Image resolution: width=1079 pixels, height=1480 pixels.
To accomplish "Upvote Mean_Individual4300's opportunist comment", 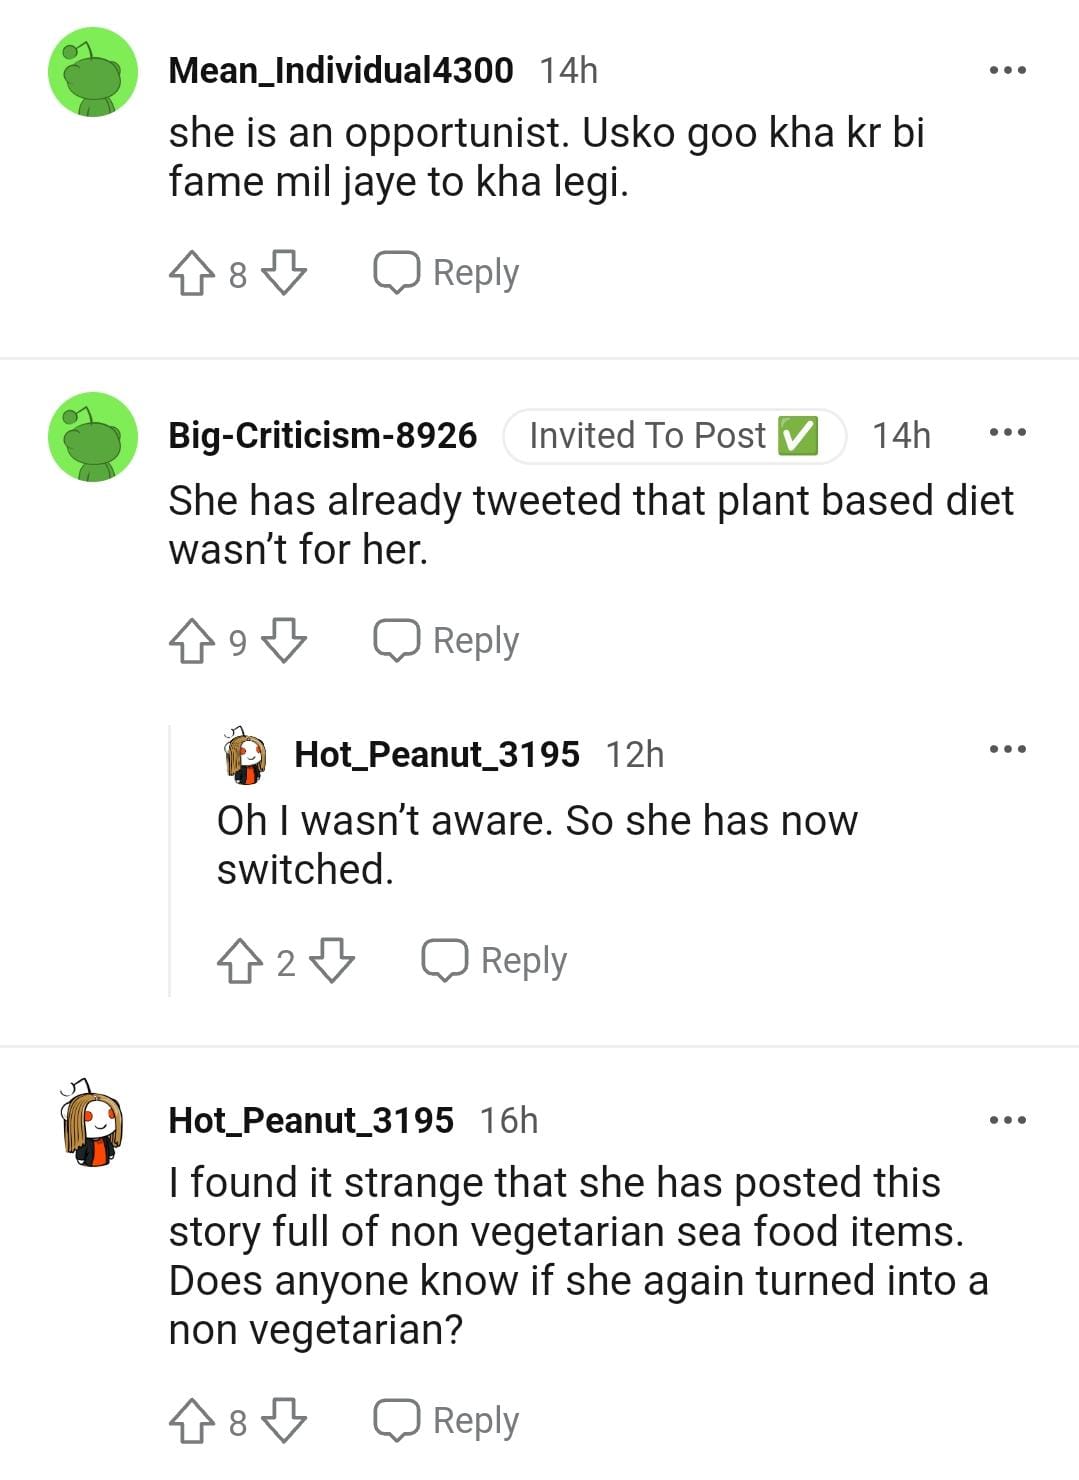I will point(191,273).
